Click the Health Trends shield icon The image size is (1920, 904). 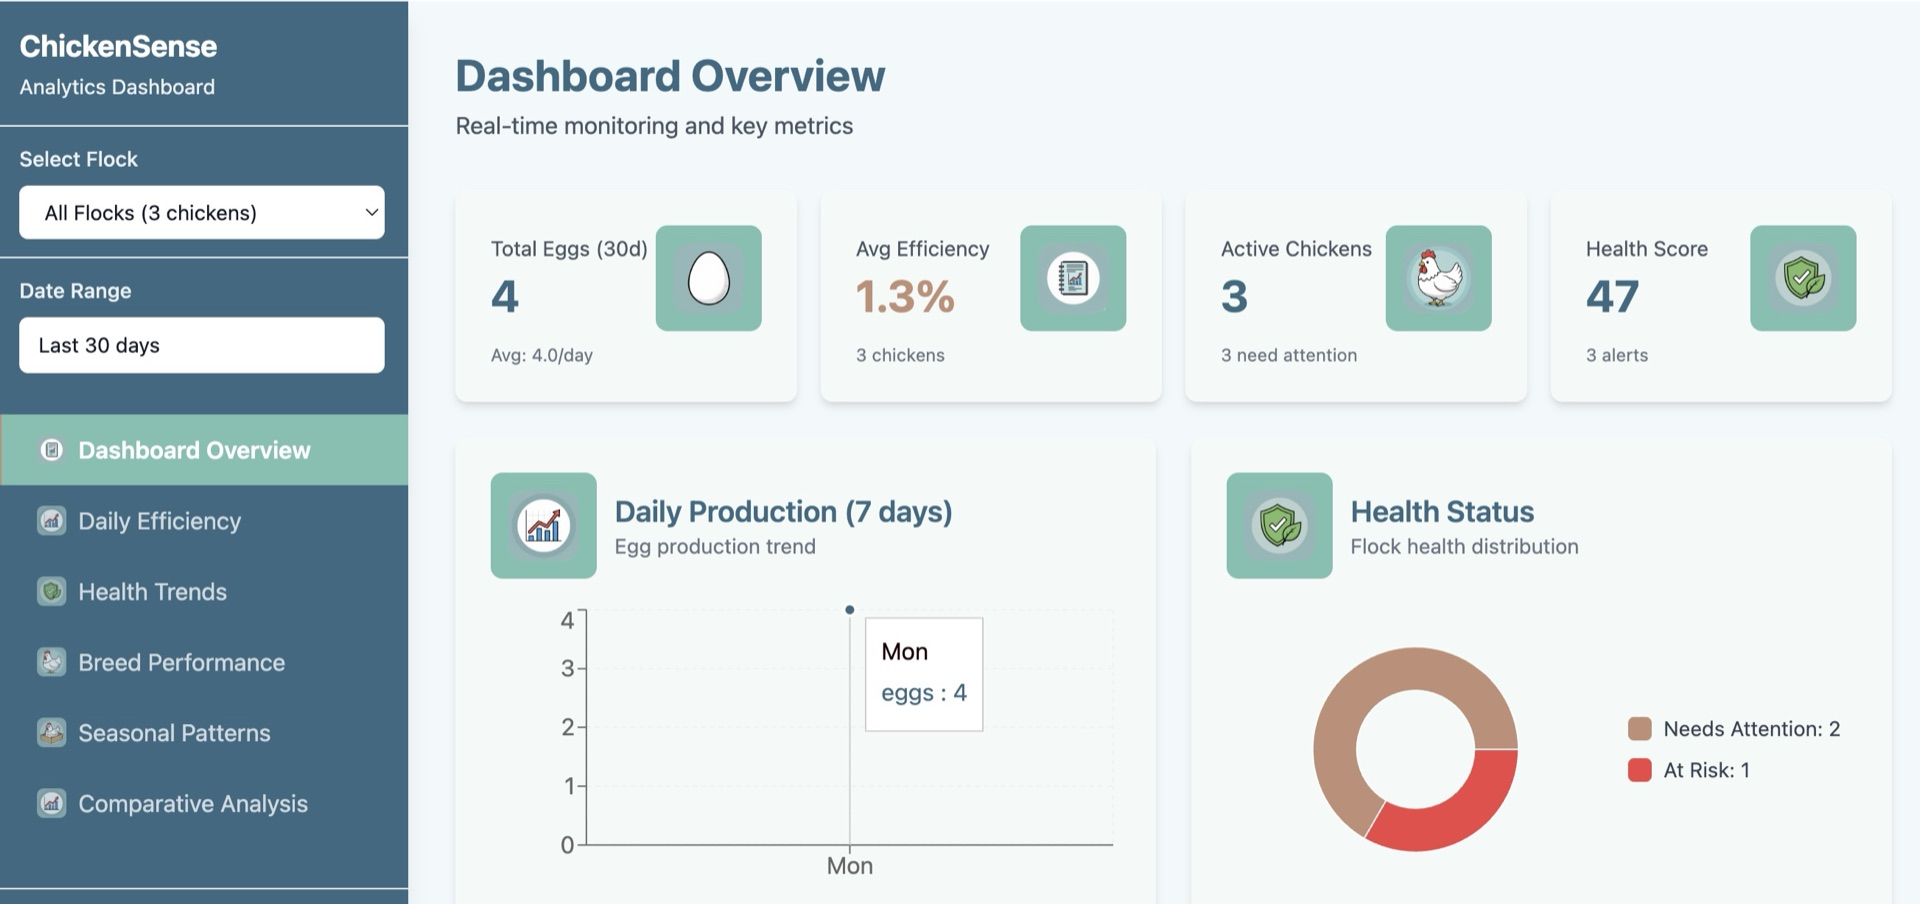click(x=50, y=591)
